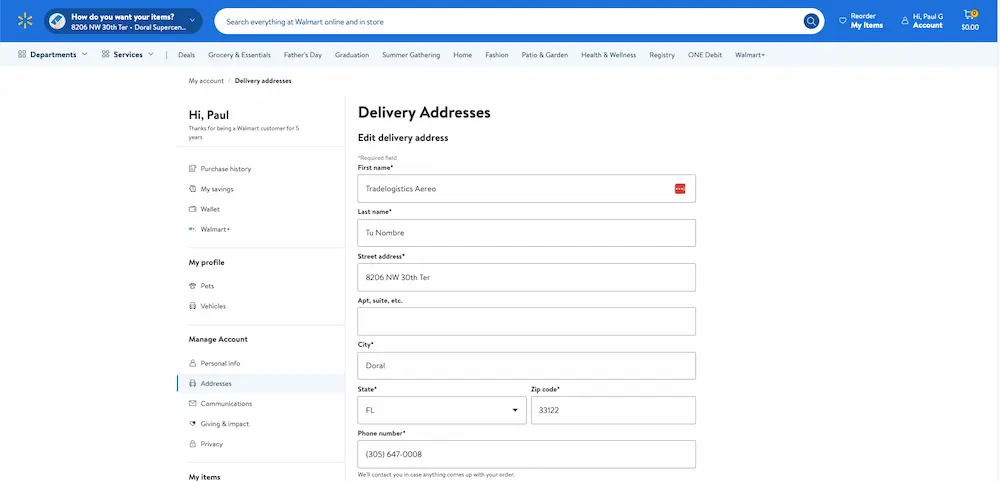Image resolution: width=1000 pixels, height=481 pixels.
Task: Click the Personal info icon
Action: (193, 364)
